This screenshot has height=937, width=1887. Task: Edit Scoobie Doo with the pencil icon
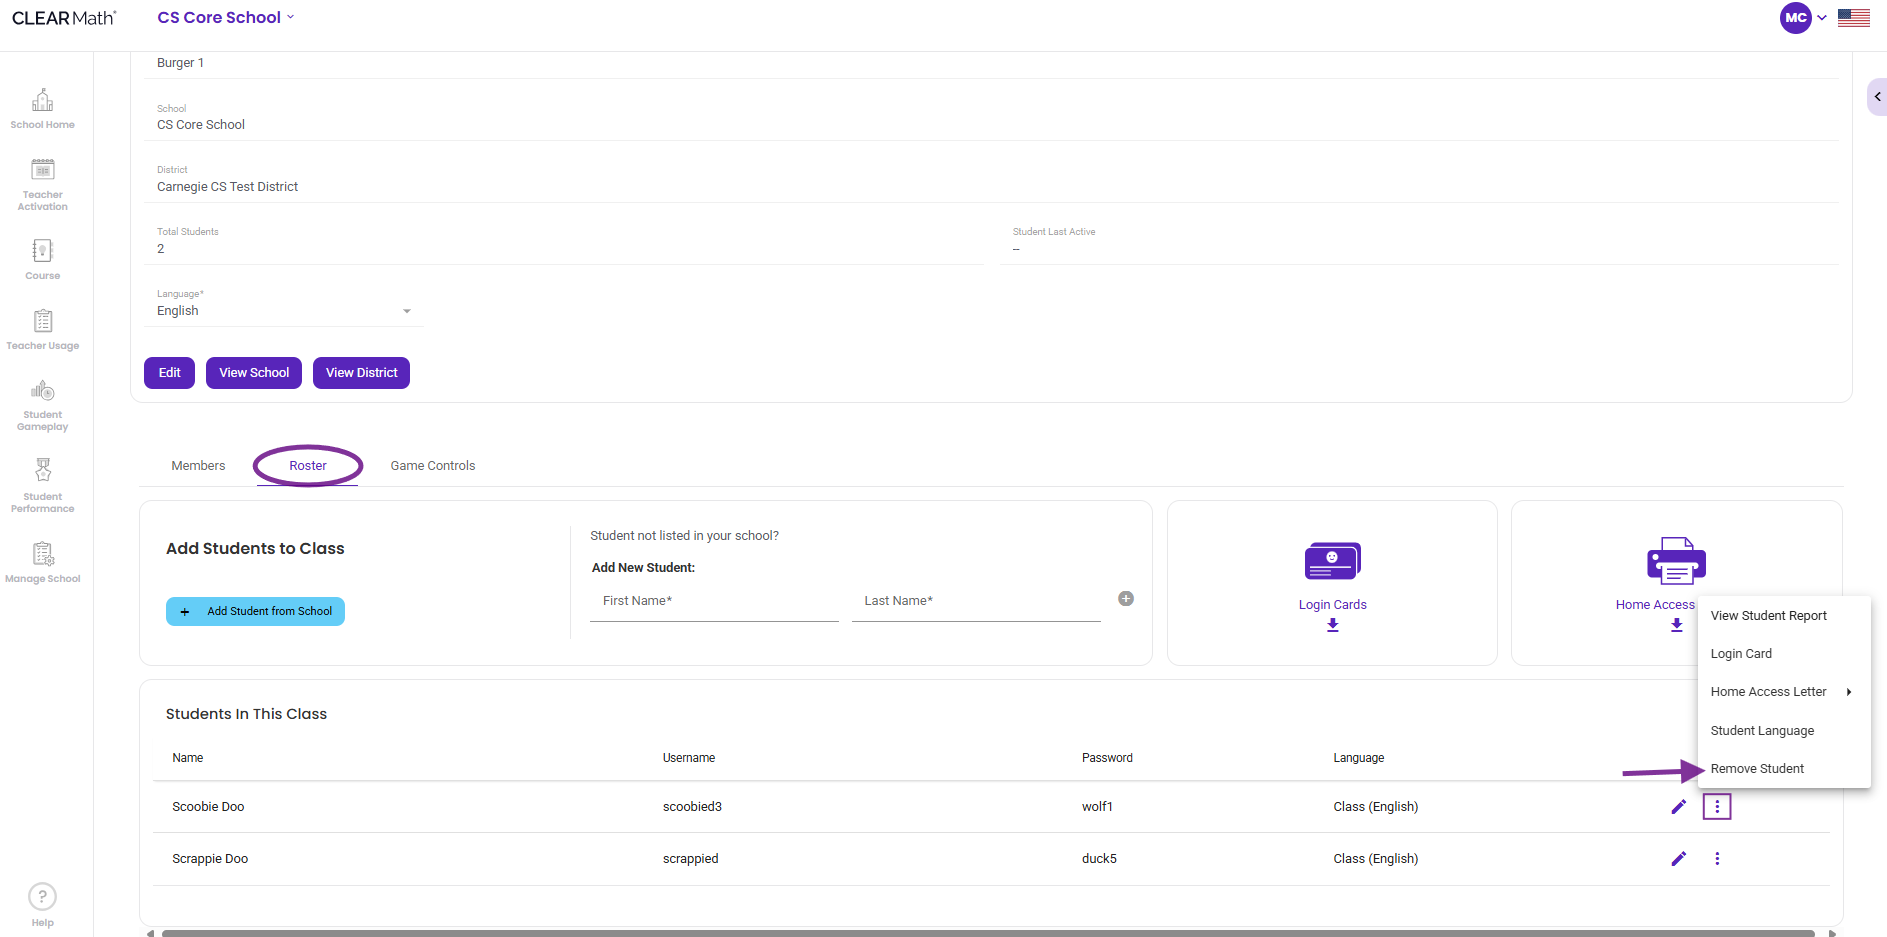(x=1678, y=807)
